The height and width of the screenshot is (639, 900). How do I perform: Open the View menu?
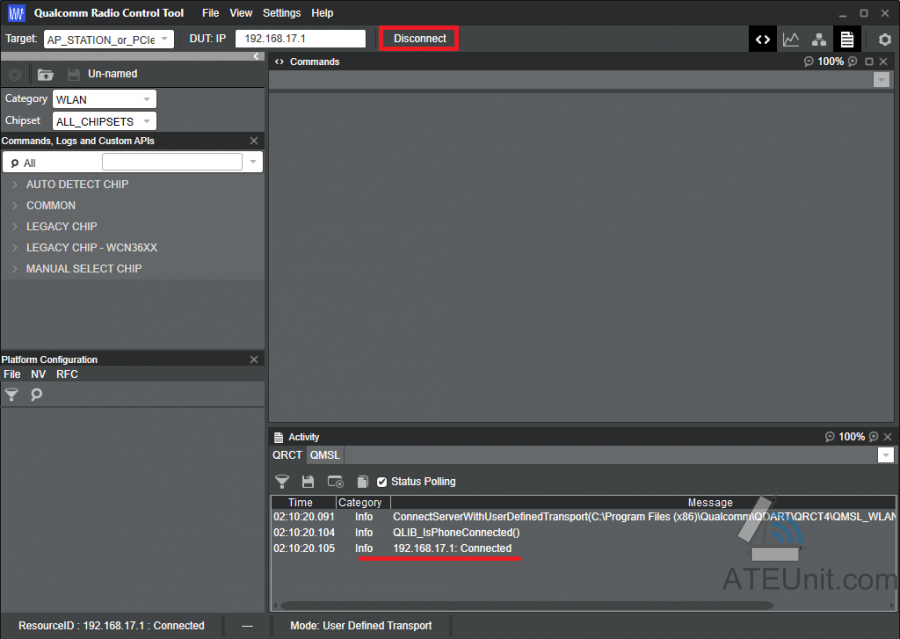(241, 13)
